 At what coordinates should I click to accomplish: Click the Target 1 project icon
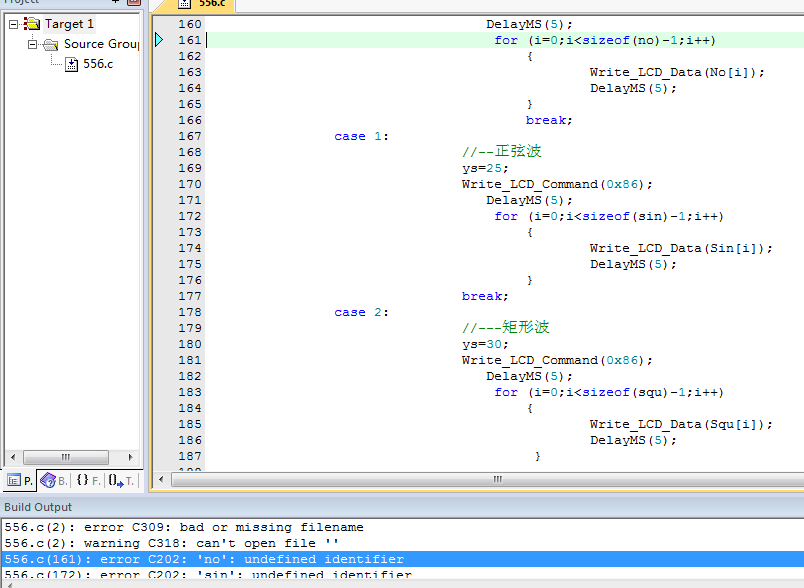click(x=32, y=24)
